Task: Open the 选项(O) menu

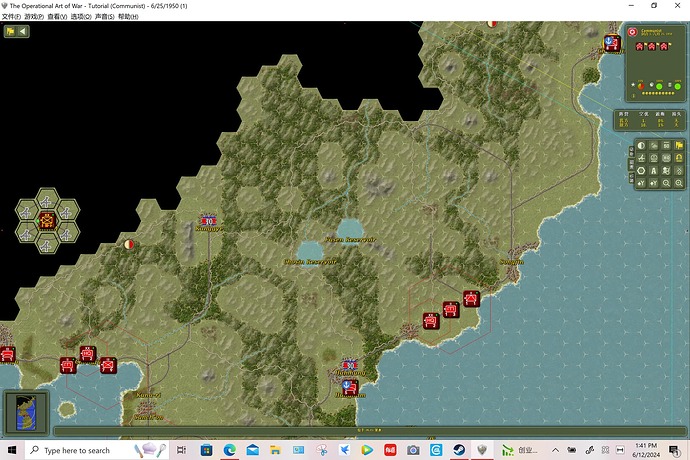Action: [81, 17]
